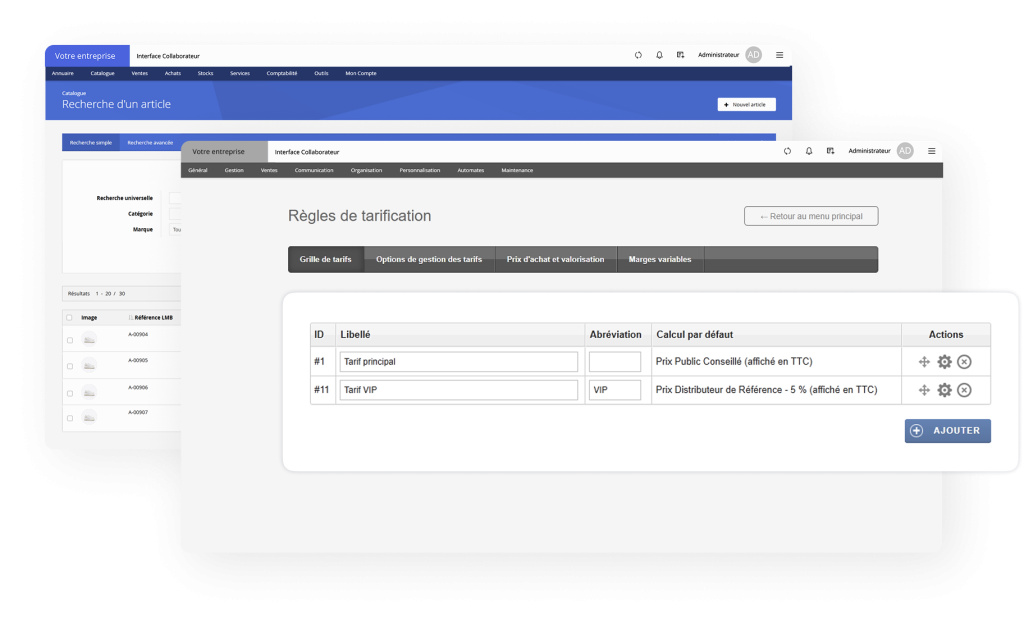Tick the checkbox for article A-00904

click(x=69, y=340)
